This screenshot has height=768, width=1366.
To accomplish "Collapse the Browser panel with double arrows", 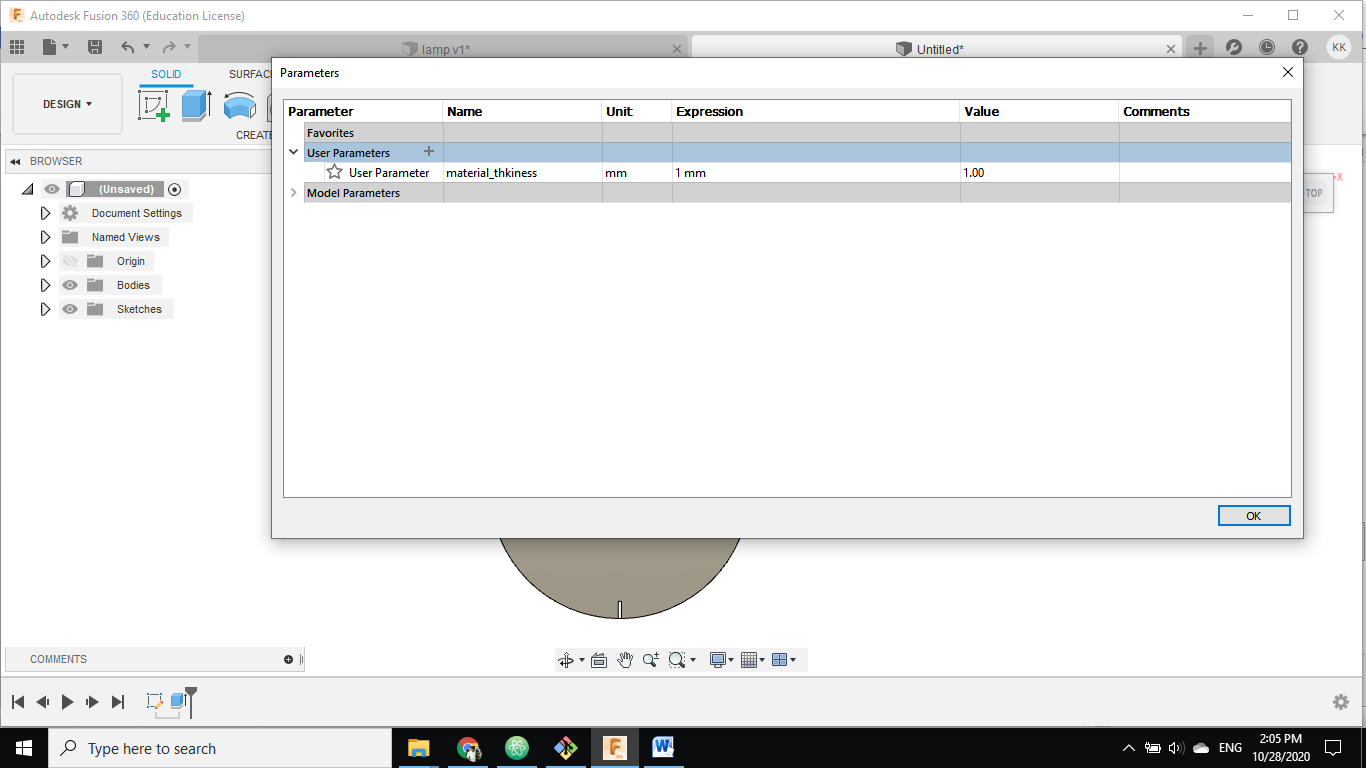I will tap(16, 161).
